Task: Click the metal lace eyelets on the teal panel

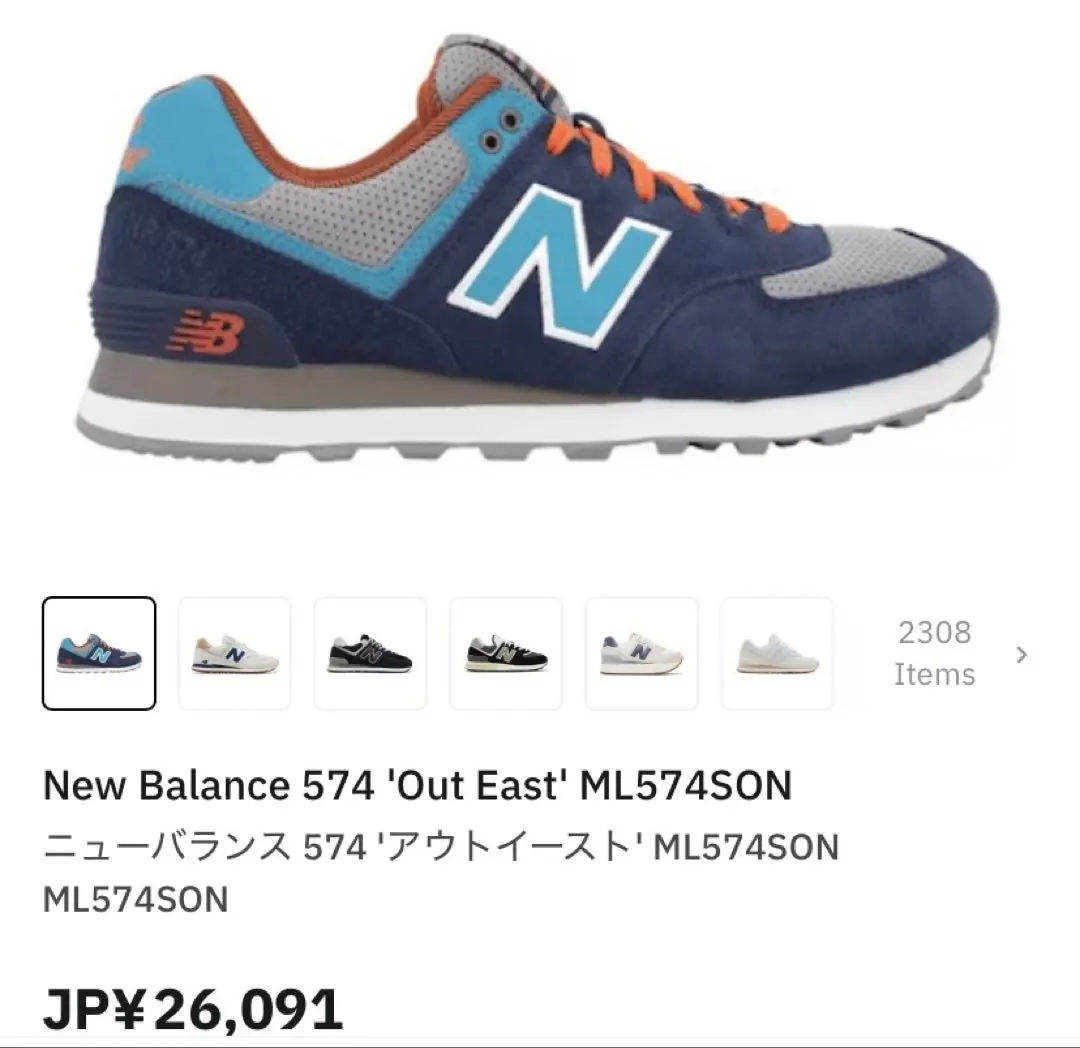Action: [501, 130]
